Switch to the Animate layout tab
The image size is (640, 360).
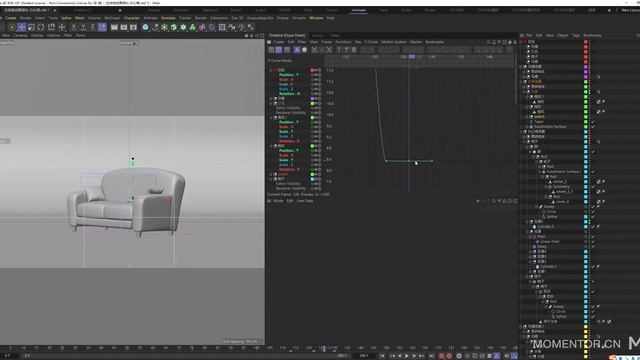359,10
